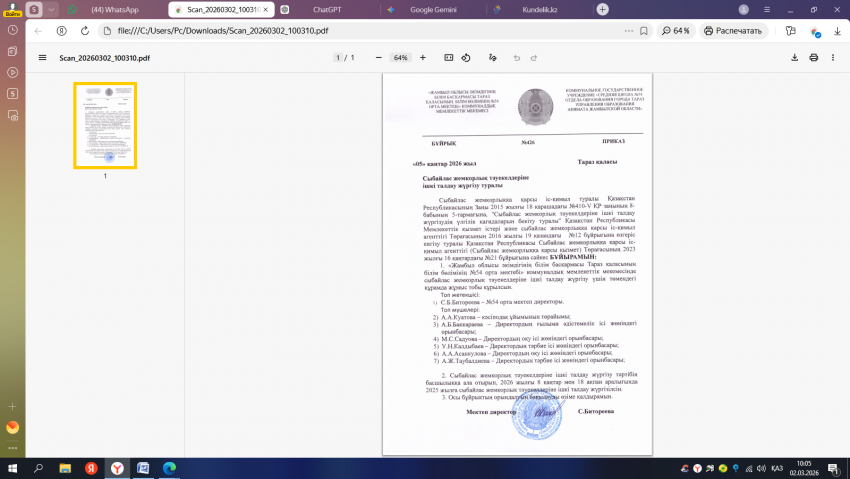
Task: Click the 64% zoom value field in PDF toolbar
Action: coord(401,57)
